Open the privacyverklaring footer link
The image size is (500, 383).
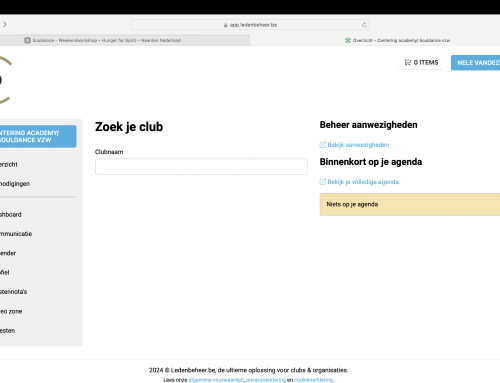266,380
